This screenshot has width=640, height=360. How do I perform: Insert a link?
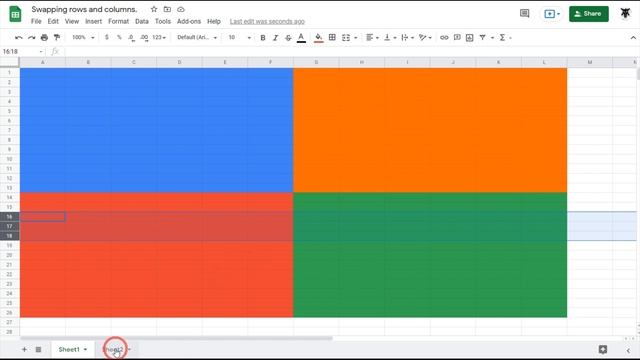[444, 38]
